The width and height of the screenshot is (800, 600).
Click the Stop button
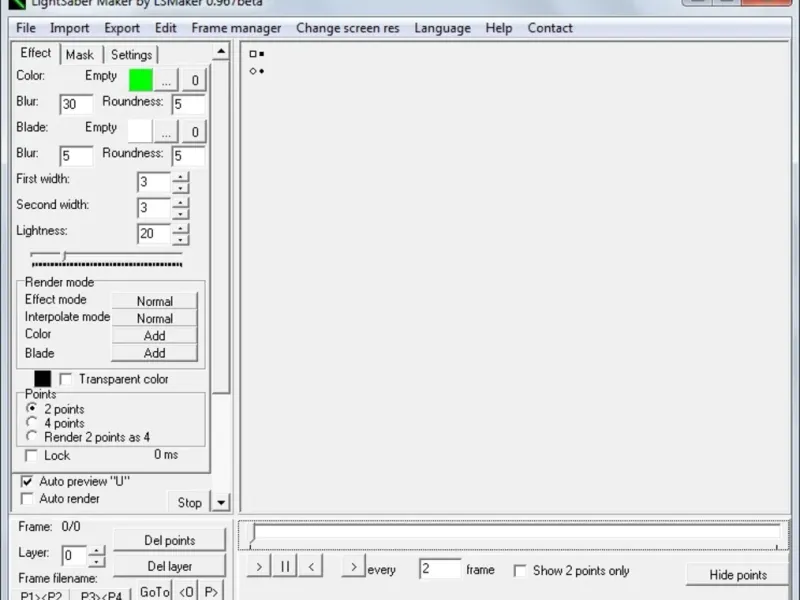(x=189, y=503)
